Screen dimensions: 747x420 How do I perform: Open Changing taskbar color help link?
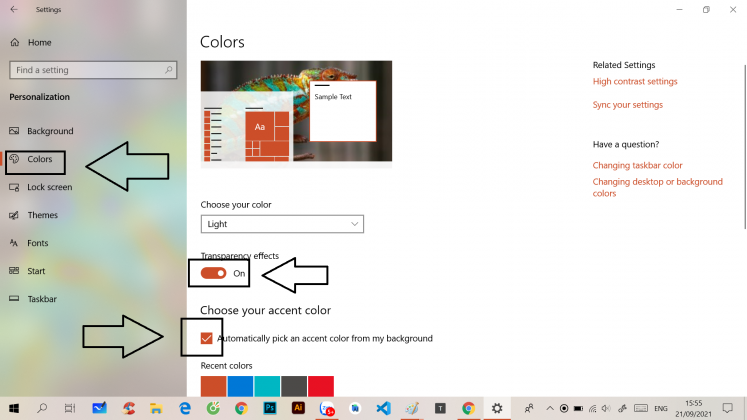tap(637, 165)
